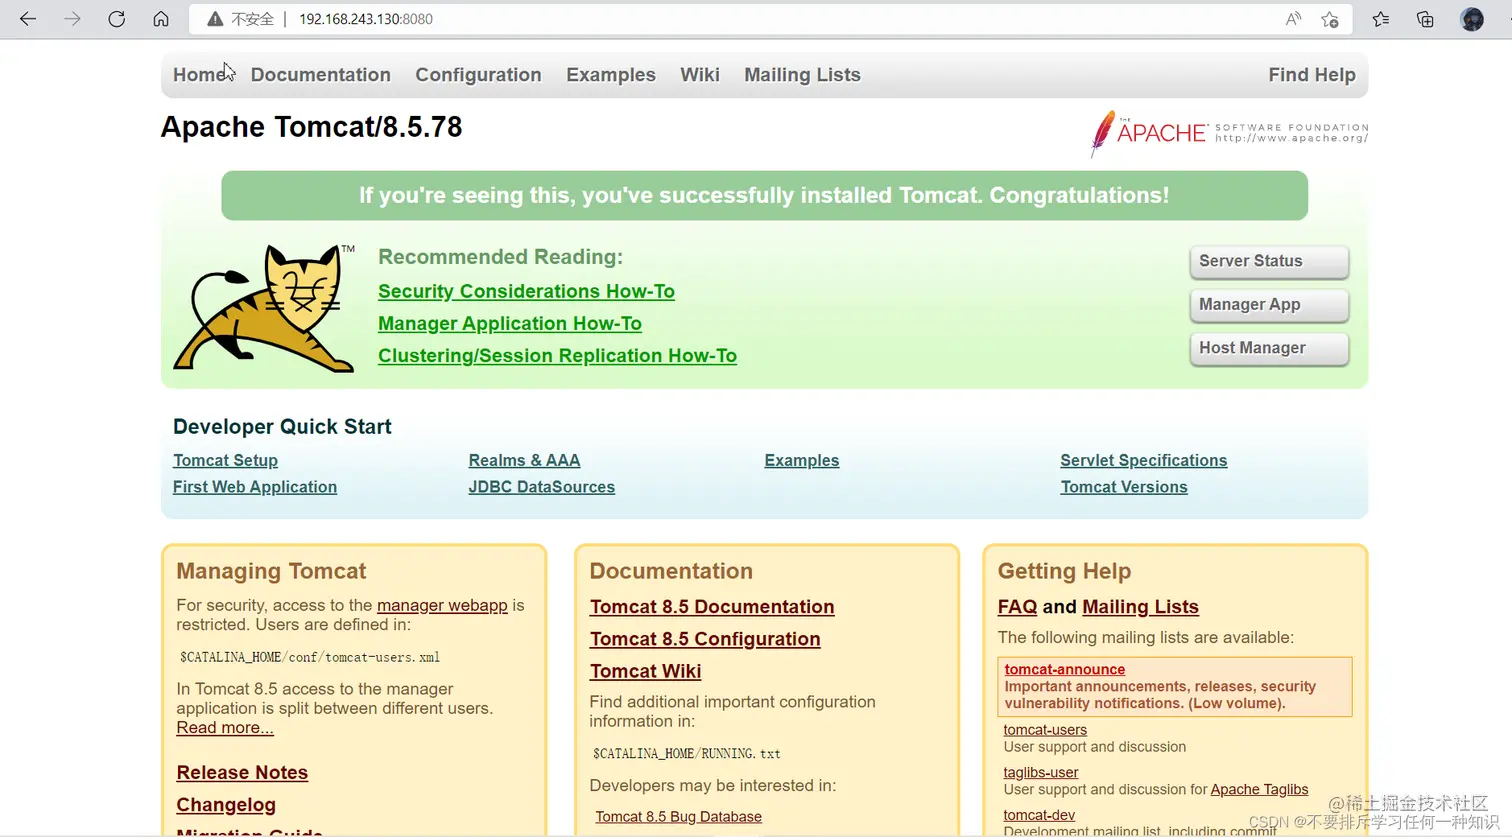Image resolution: width=1512 pixels, height=837 pixels.
Task: Click the $CATALINA_HOME/conf/tomcat-users.xml path text
Action: pyautogui.click(x=310, y=657)
